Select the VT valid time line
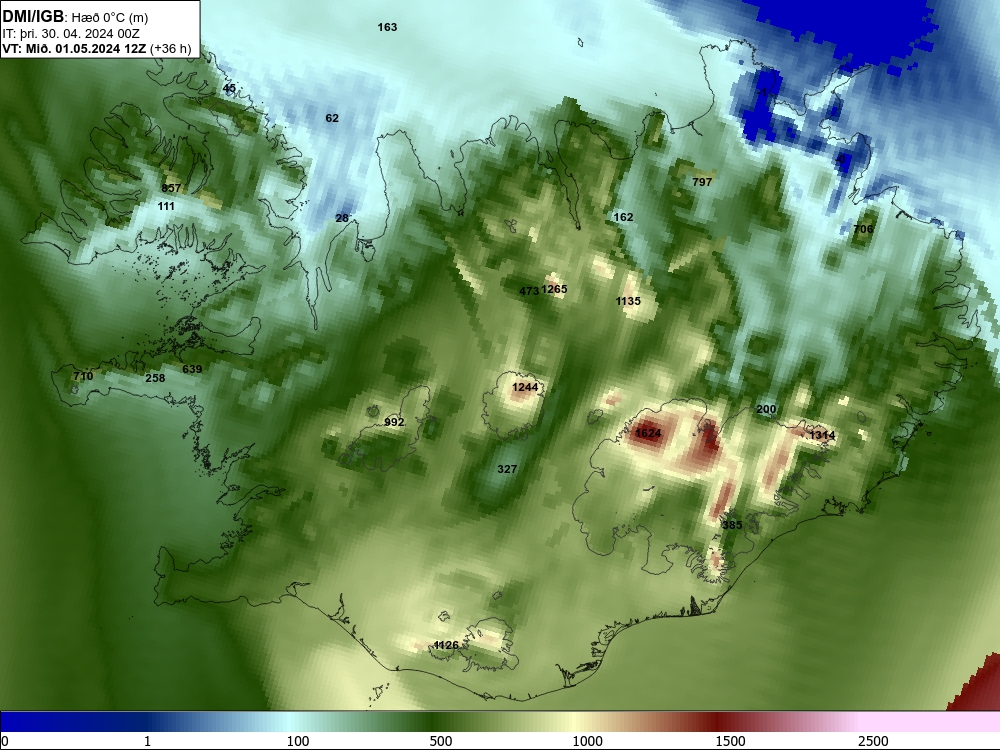 (x=97, y=48)
